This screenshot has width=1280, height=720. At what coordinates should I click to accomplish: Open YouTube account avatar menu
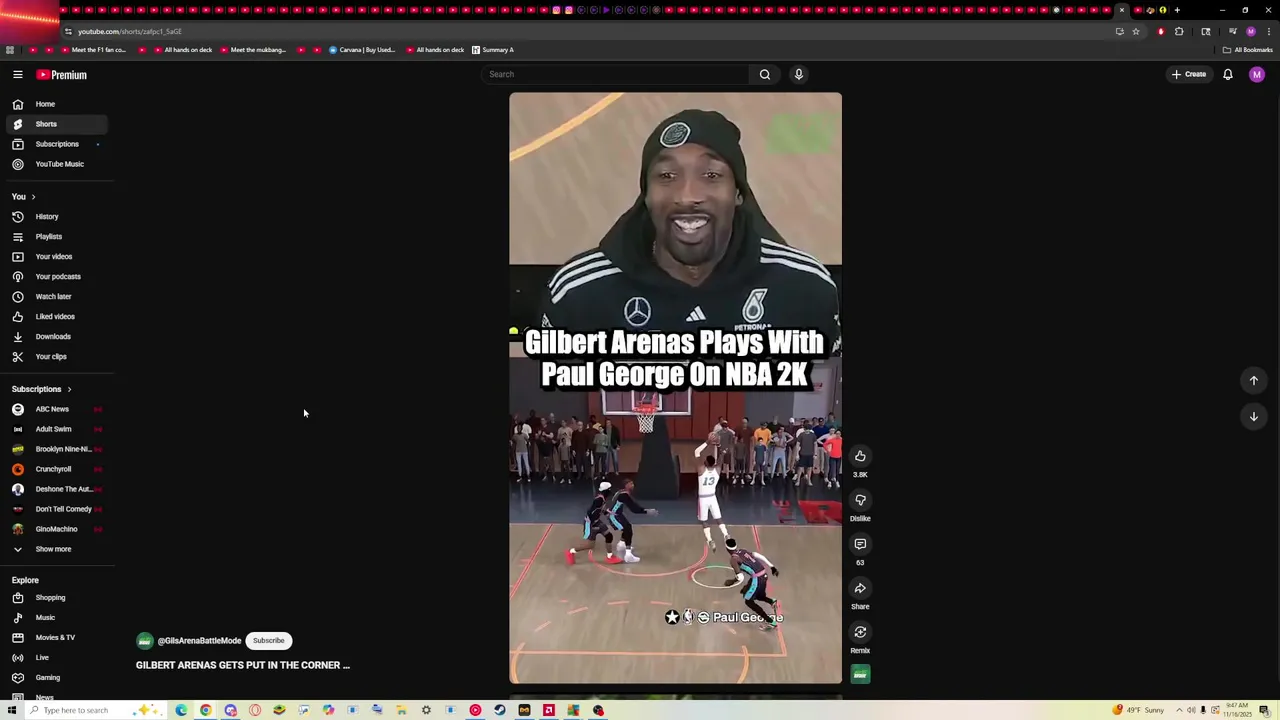point(1257,74)
